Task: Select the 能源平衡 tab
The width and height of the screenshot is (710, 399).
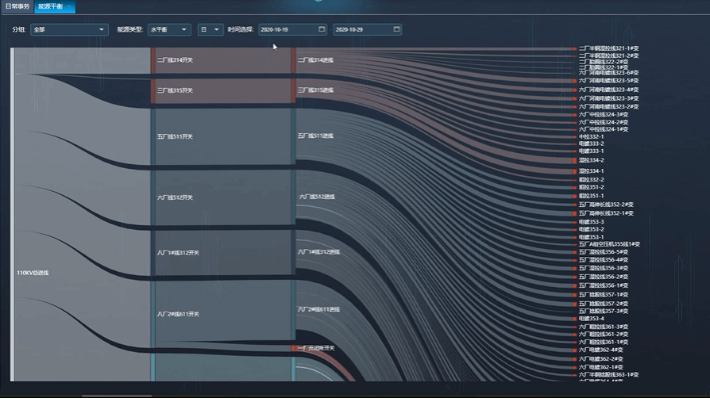Action: (54, 6)
